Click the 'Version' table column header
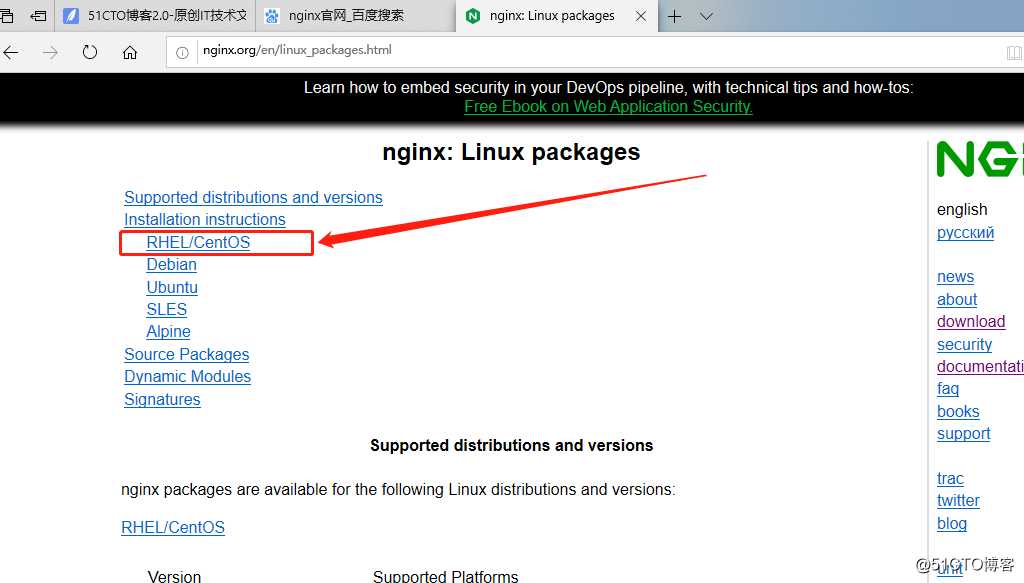 pyautogui.click(x=174, y=576)
